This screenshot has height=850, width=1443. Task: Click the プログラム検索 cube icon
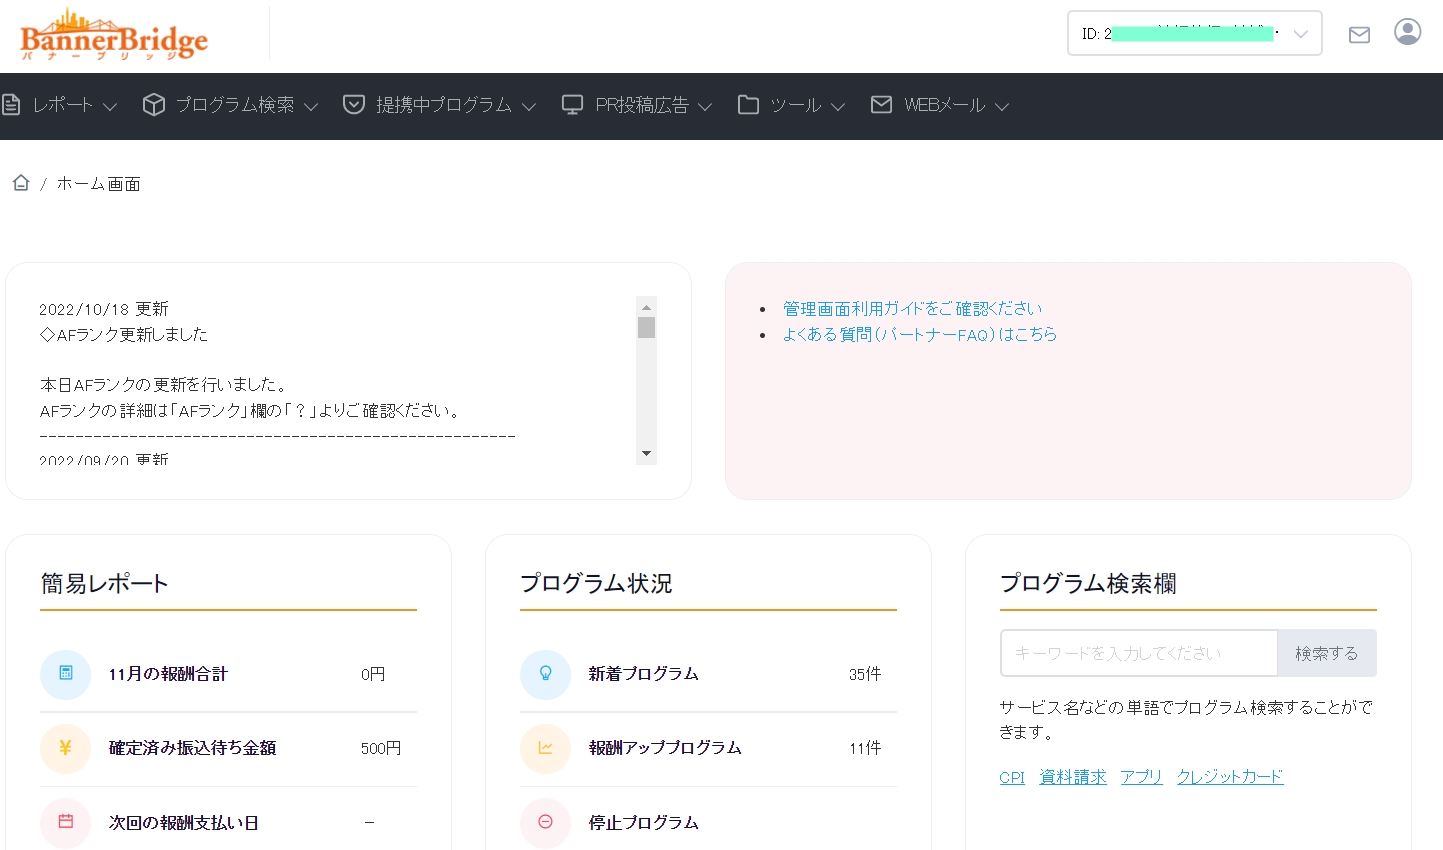153,104
